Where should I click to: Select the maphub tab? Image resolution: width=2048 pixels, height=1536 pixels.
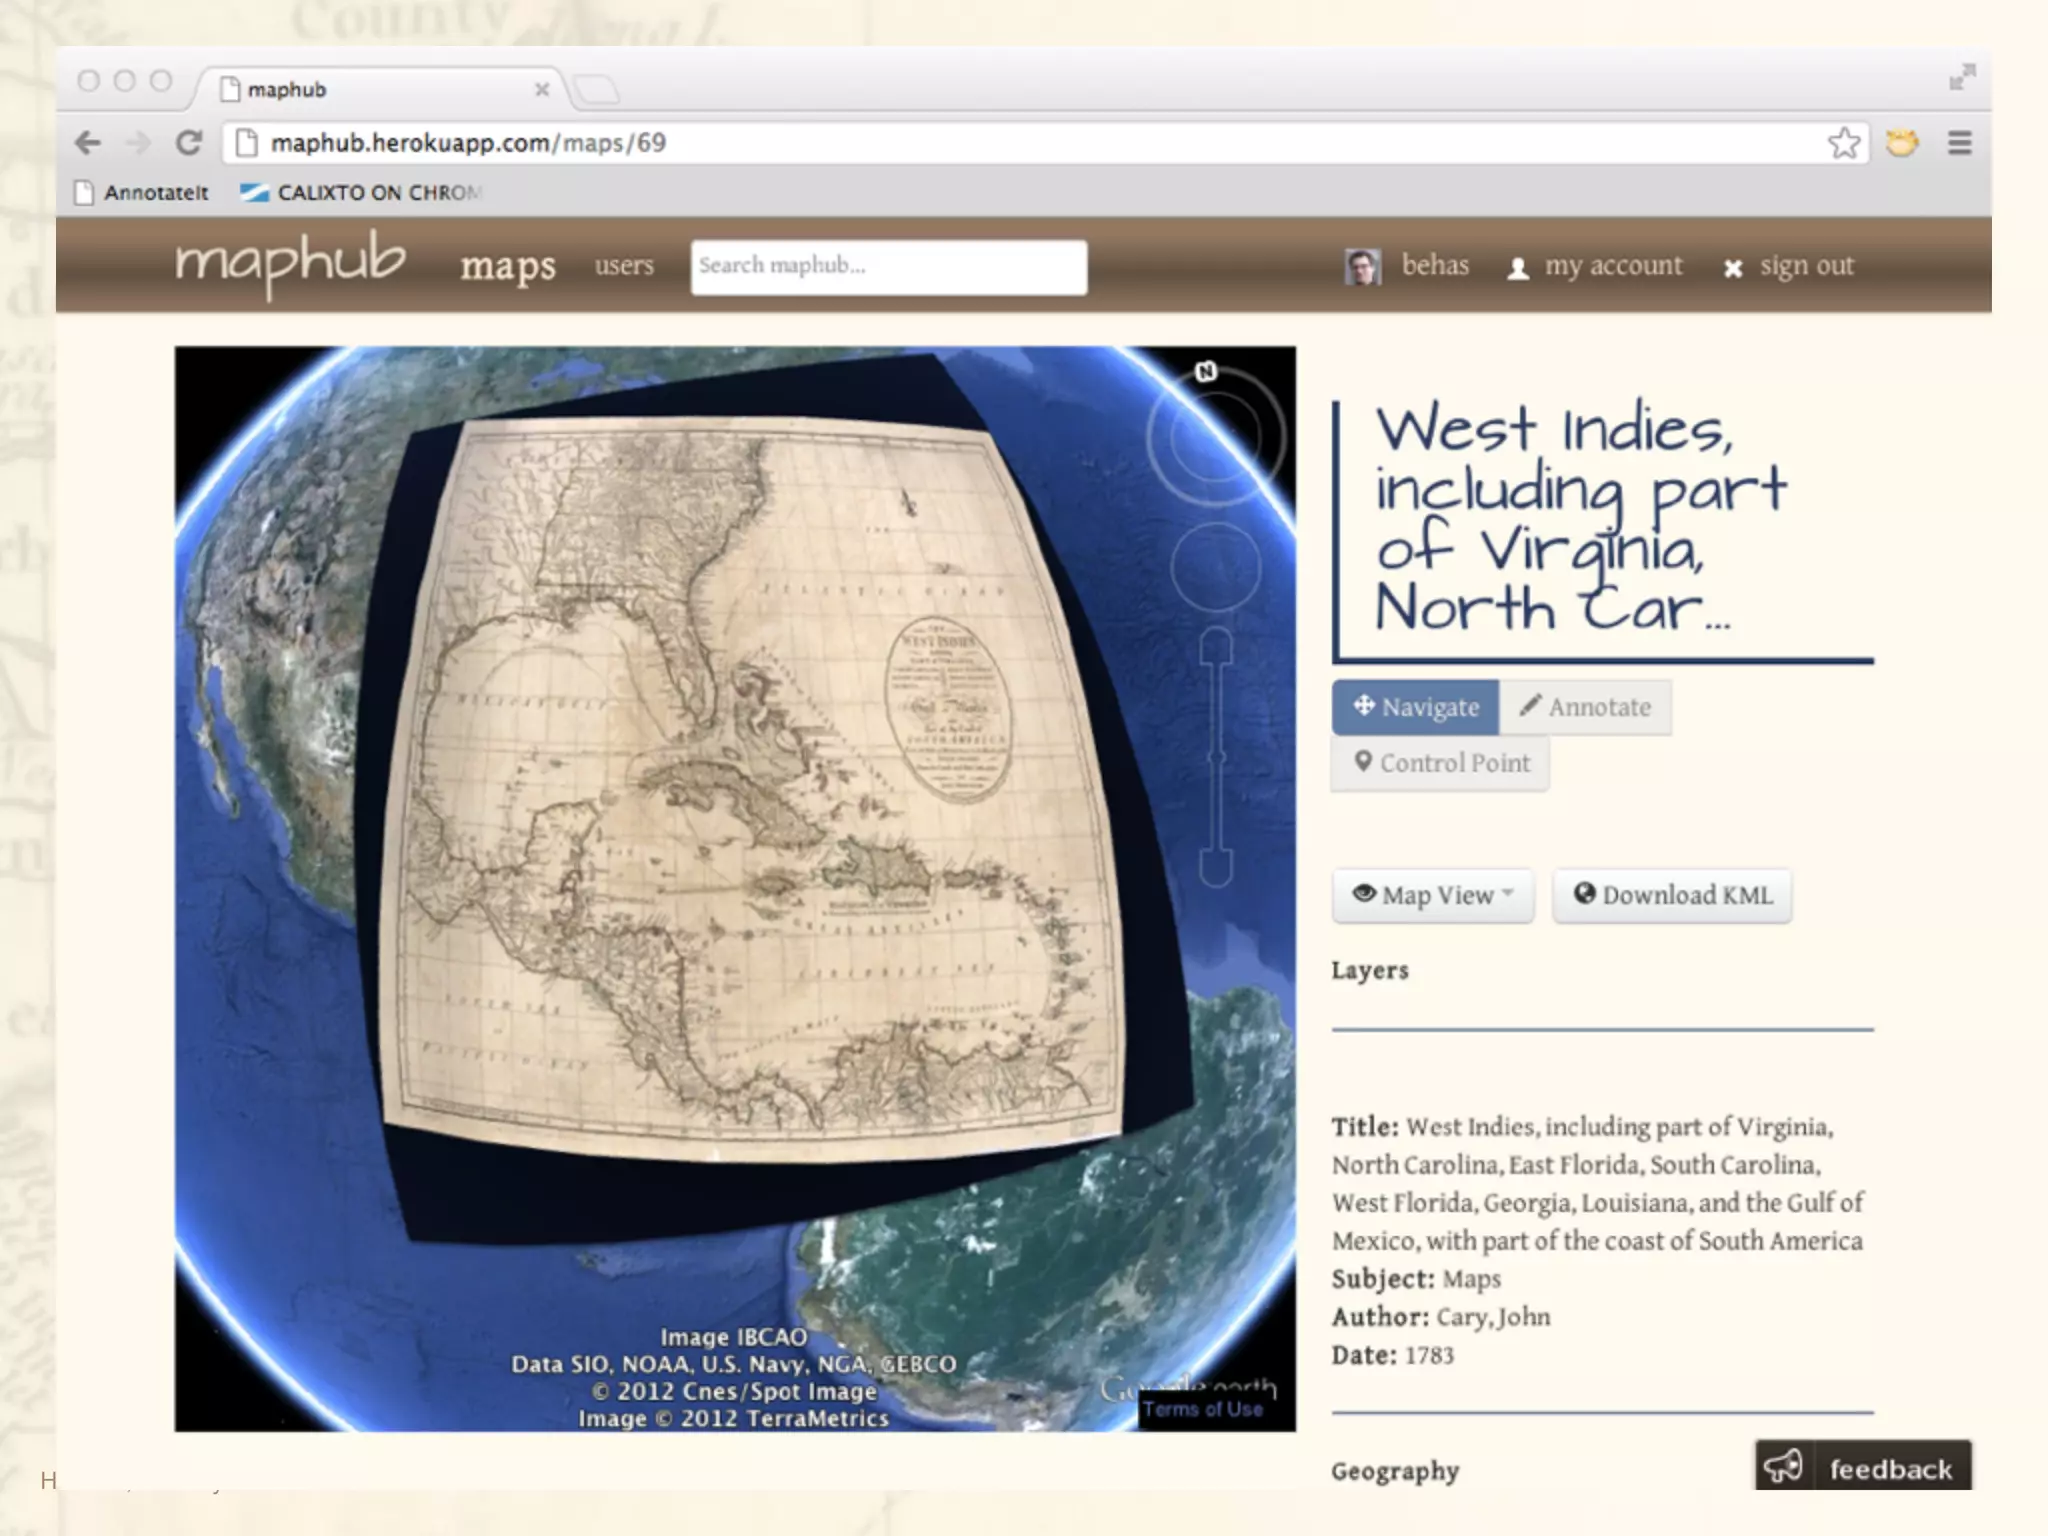point(380,90)
